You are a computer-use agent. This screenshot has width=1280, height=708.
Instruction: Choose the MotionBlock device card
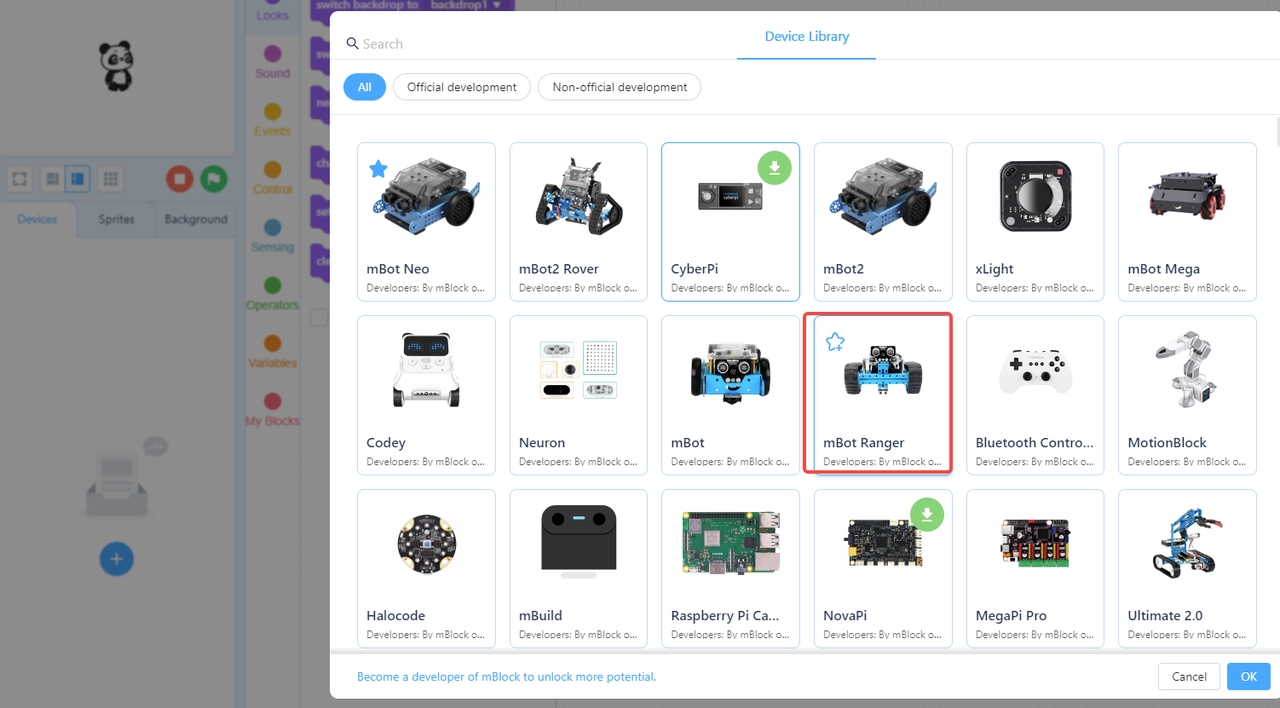pyautogui.click(x=1187, y=395)
